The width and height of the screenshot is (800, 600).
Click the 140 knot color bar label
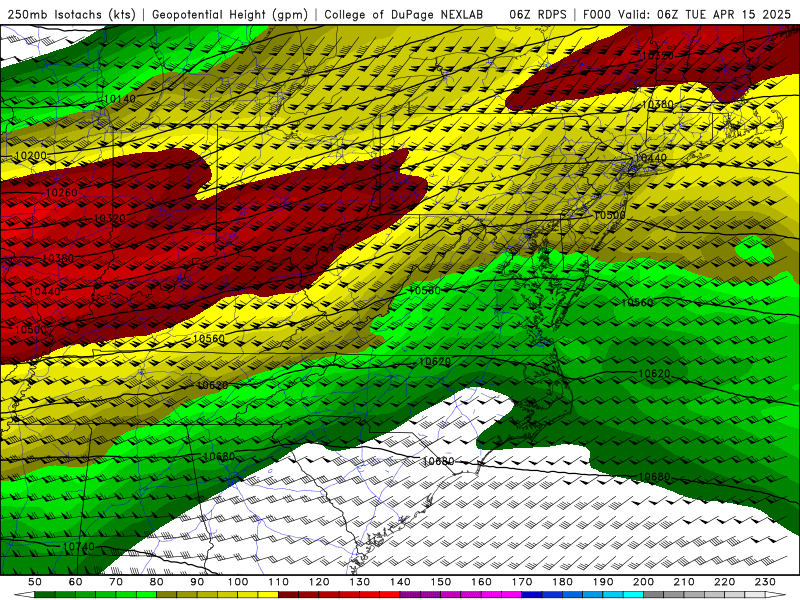click(x=400, y=582)
